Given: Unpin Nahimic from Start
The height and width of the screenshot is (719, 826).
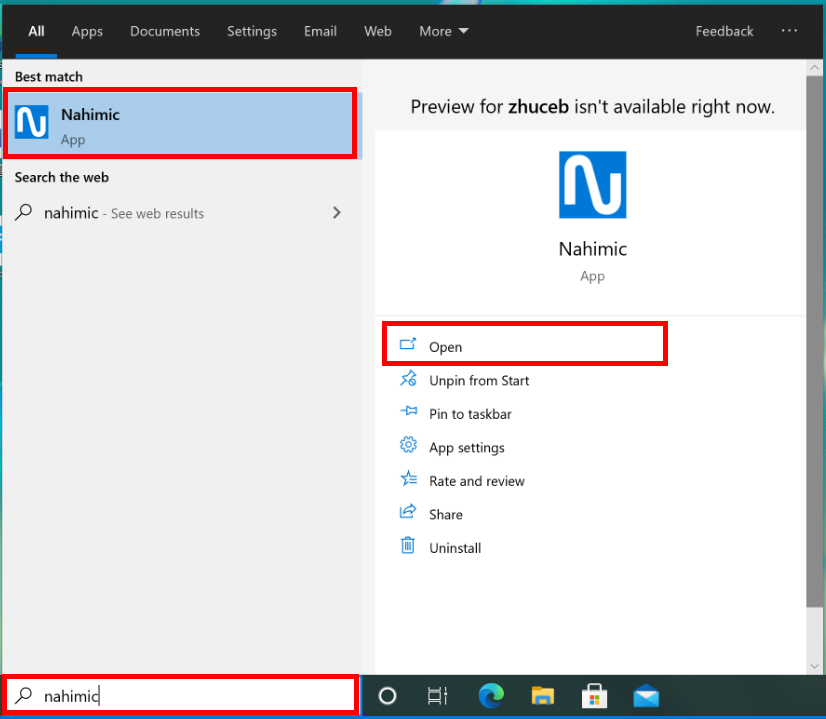Looking at the screenshot, I should 478,381.
